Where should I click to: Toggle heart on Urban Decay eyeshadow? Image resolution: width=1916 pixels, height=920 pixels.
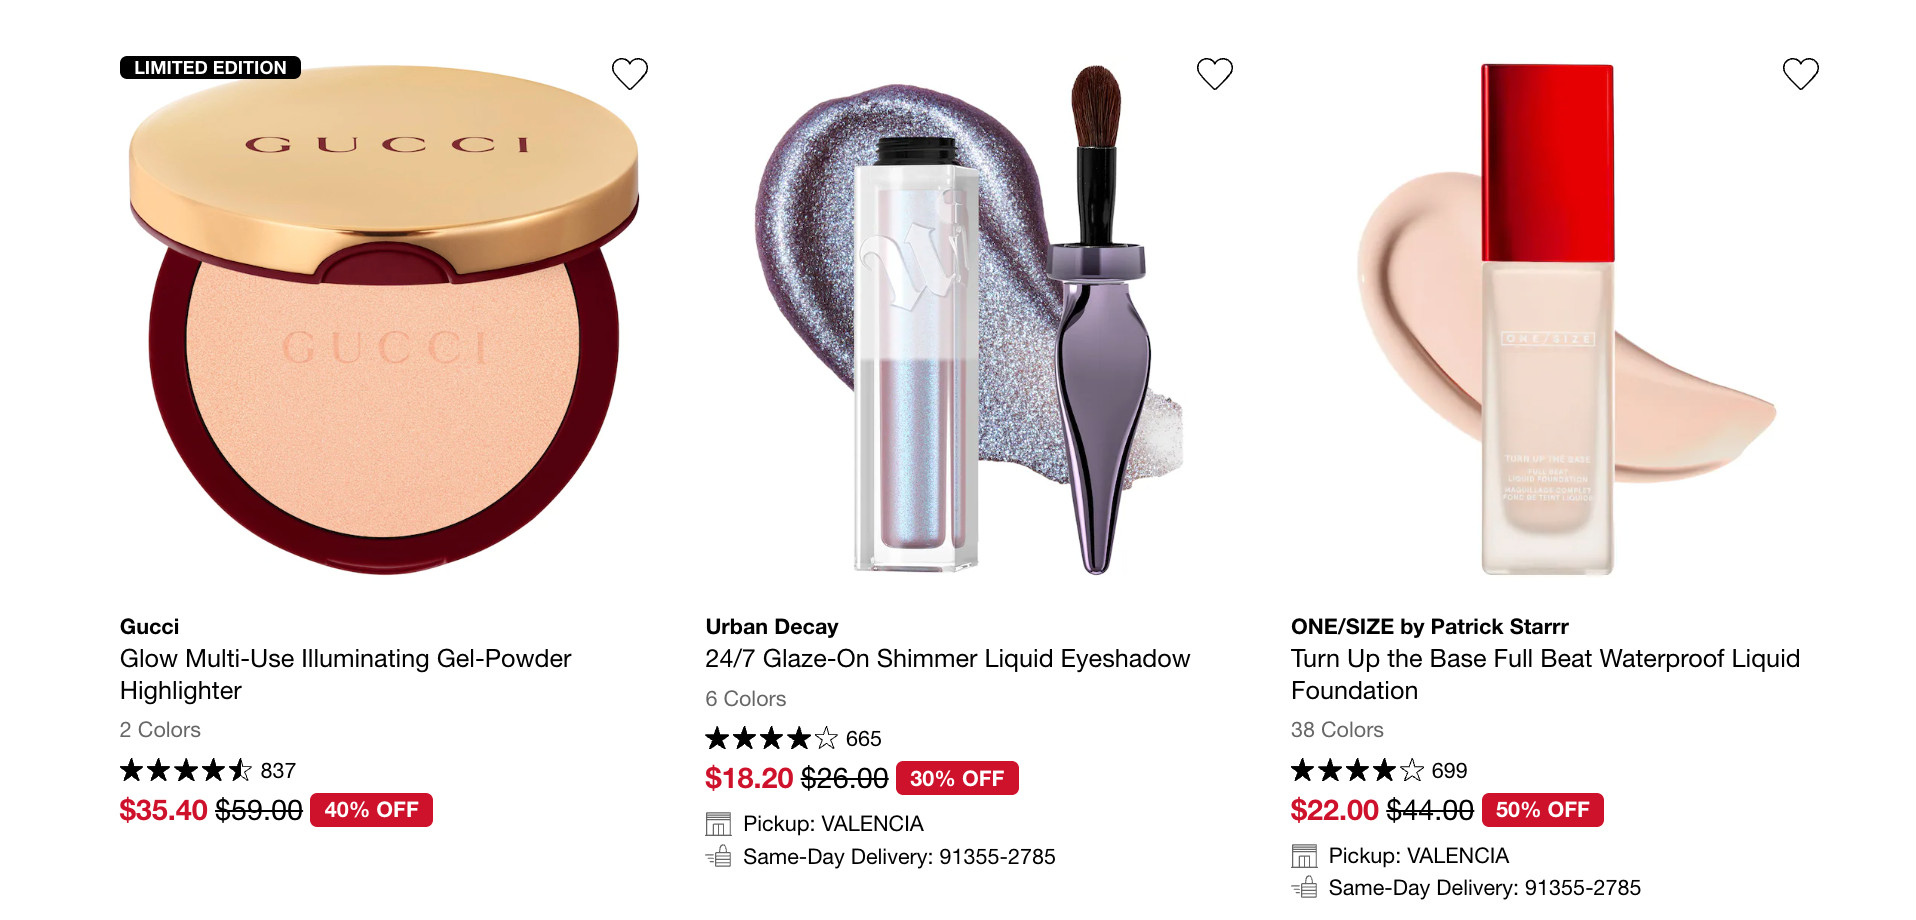point(1215,73)
